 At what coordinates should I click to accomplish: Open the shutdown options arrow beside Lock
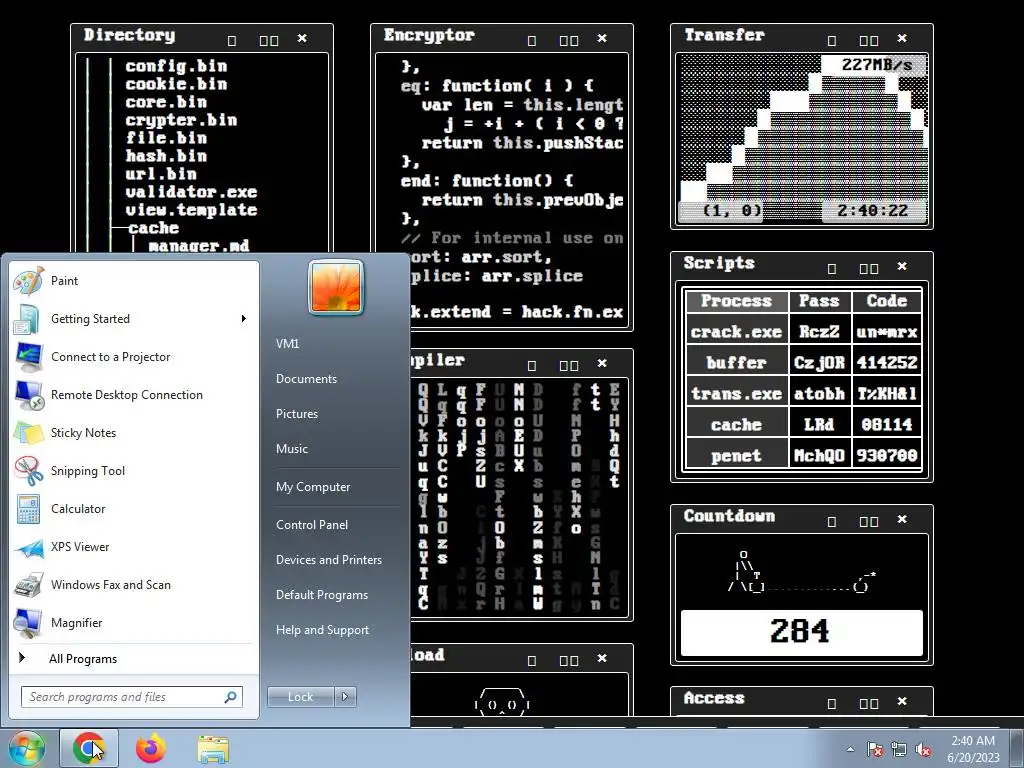[x=345, y=697]
